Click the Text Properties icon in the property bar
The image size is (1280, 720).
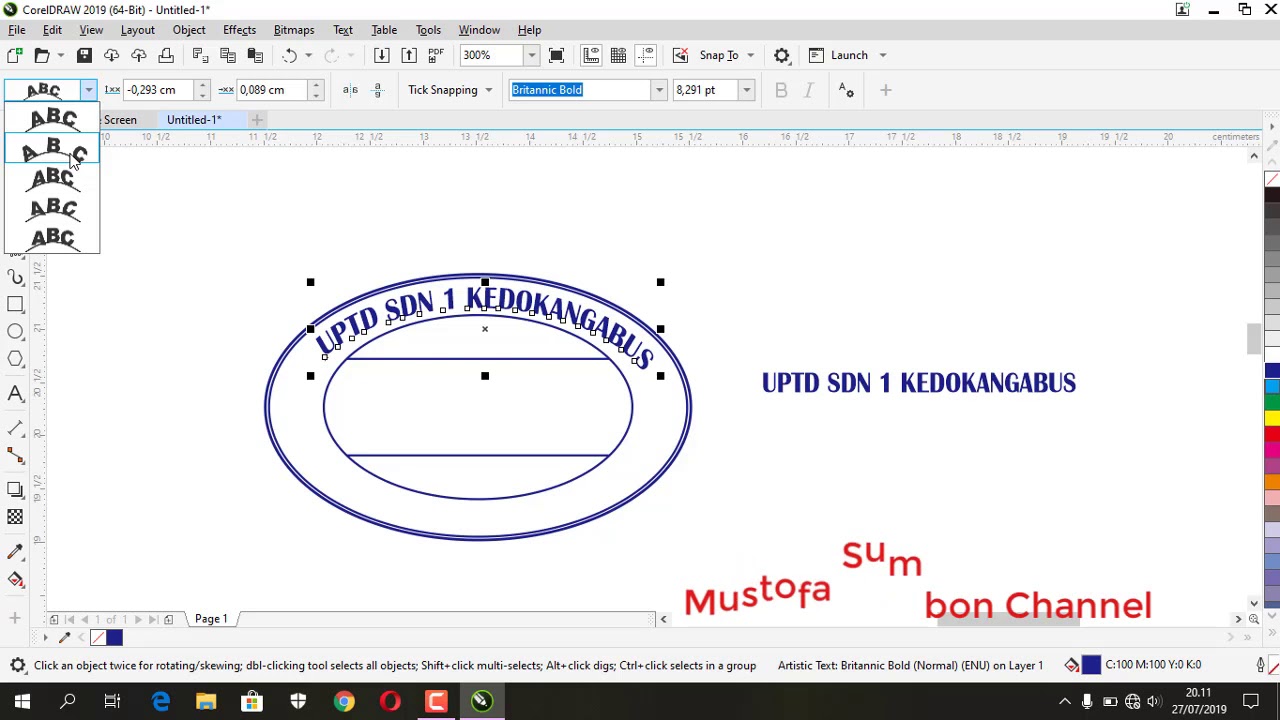tap(846, 90)
